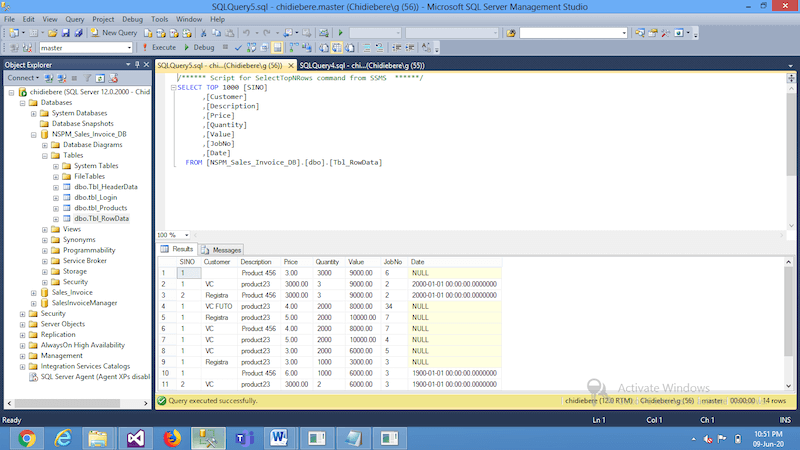Click the green Start arrow in top toolbar
Screen dimensions: 800x450
point(340,33)
